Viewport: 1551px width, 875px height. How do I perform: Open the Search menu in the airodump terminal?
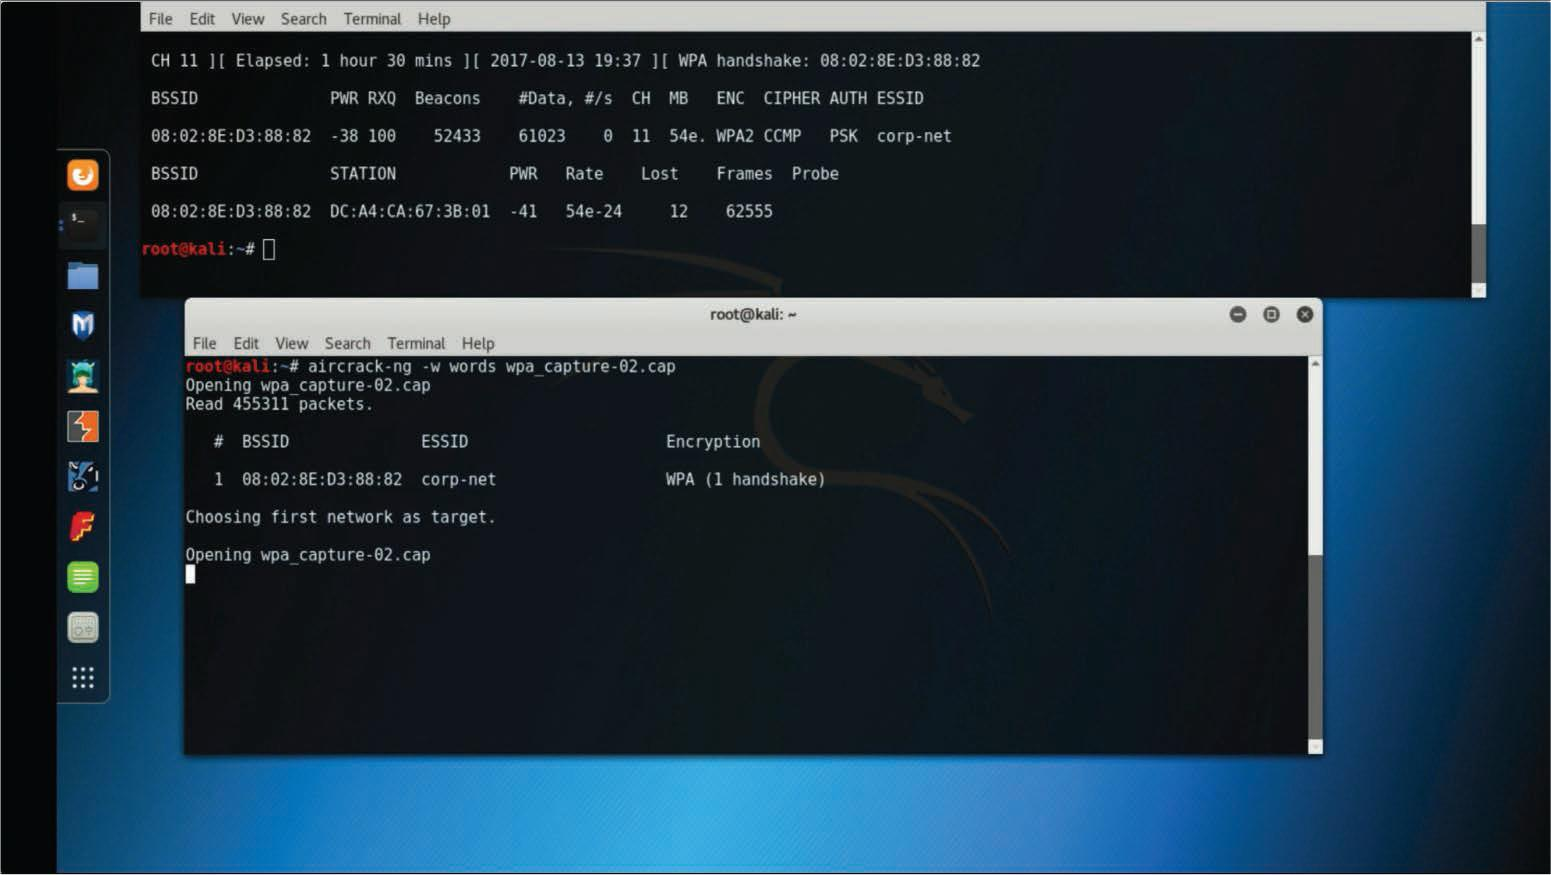click(x=303, y=18)
